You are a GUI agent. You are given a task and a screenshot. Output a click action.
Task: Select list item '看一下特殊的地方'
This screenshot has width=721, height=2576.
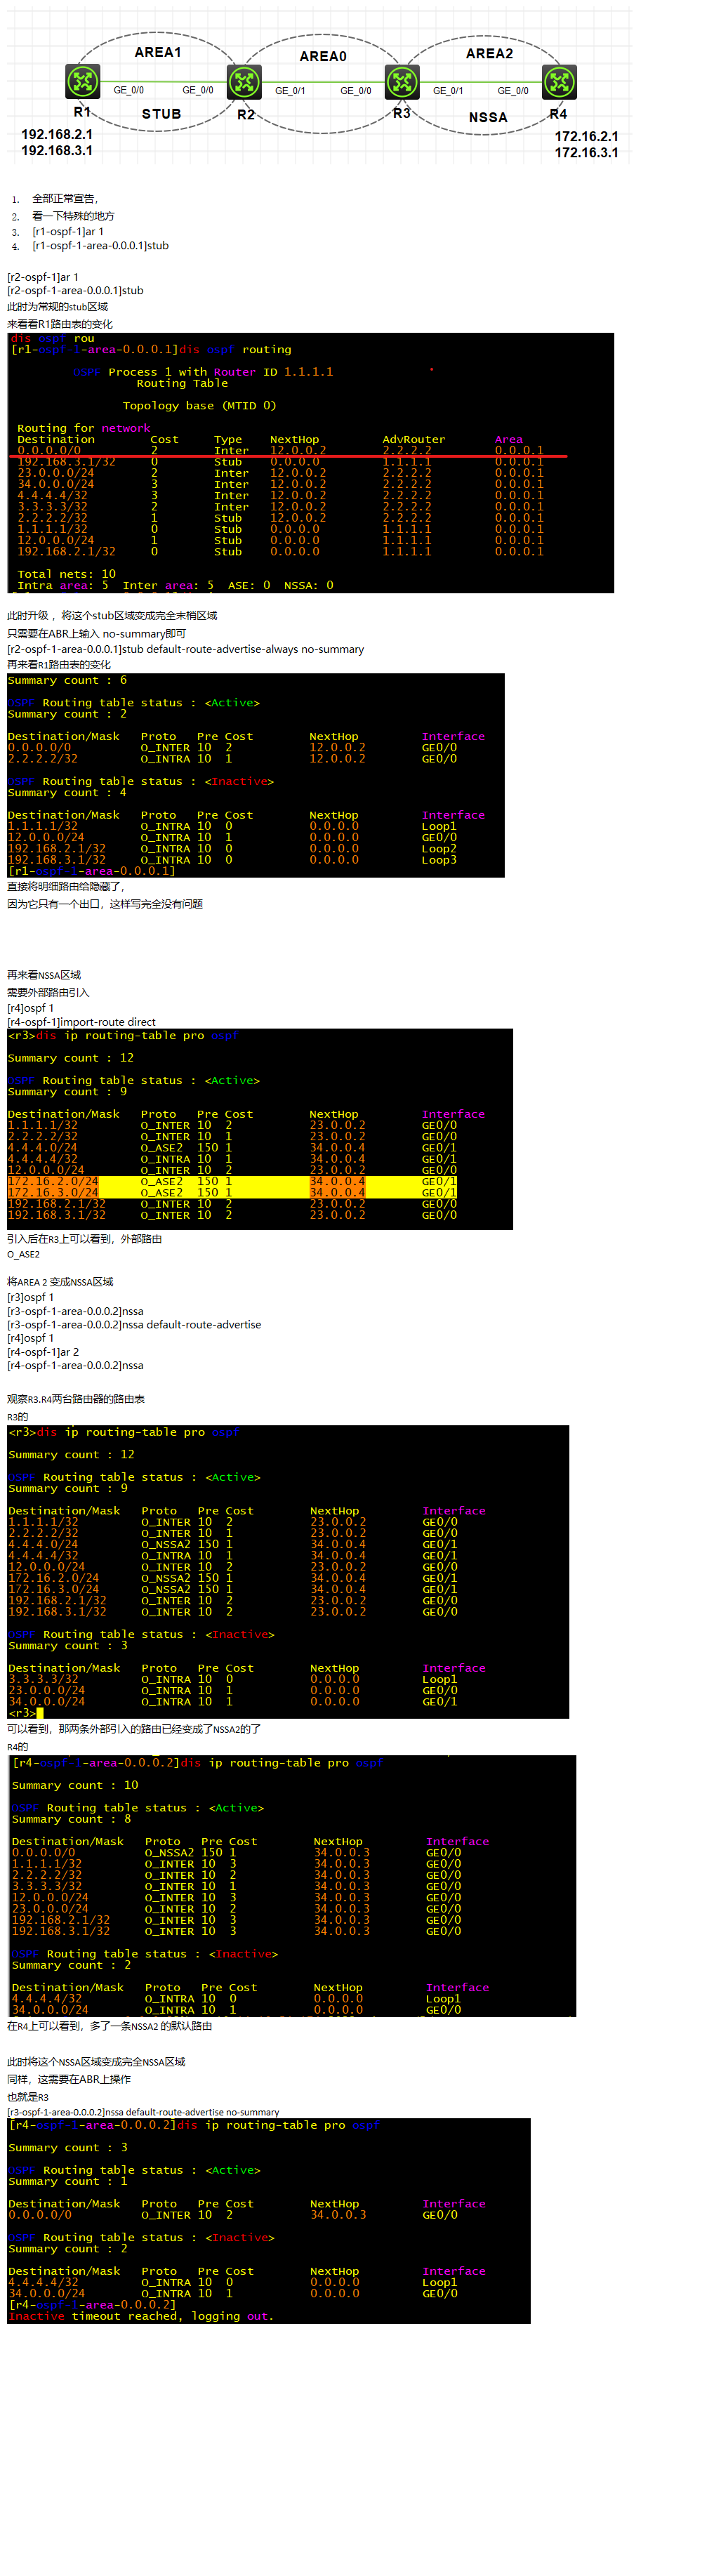[73, 216]
